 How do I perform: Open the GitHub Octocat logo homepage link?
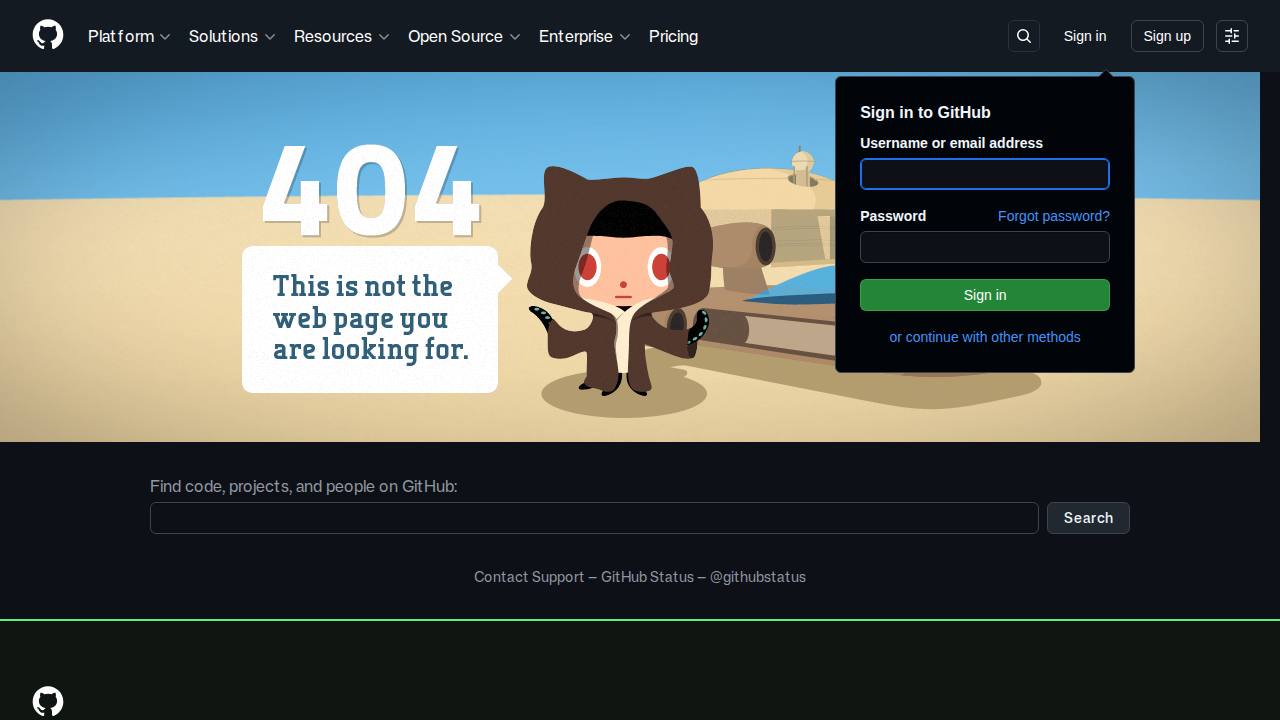pos(48,35)
